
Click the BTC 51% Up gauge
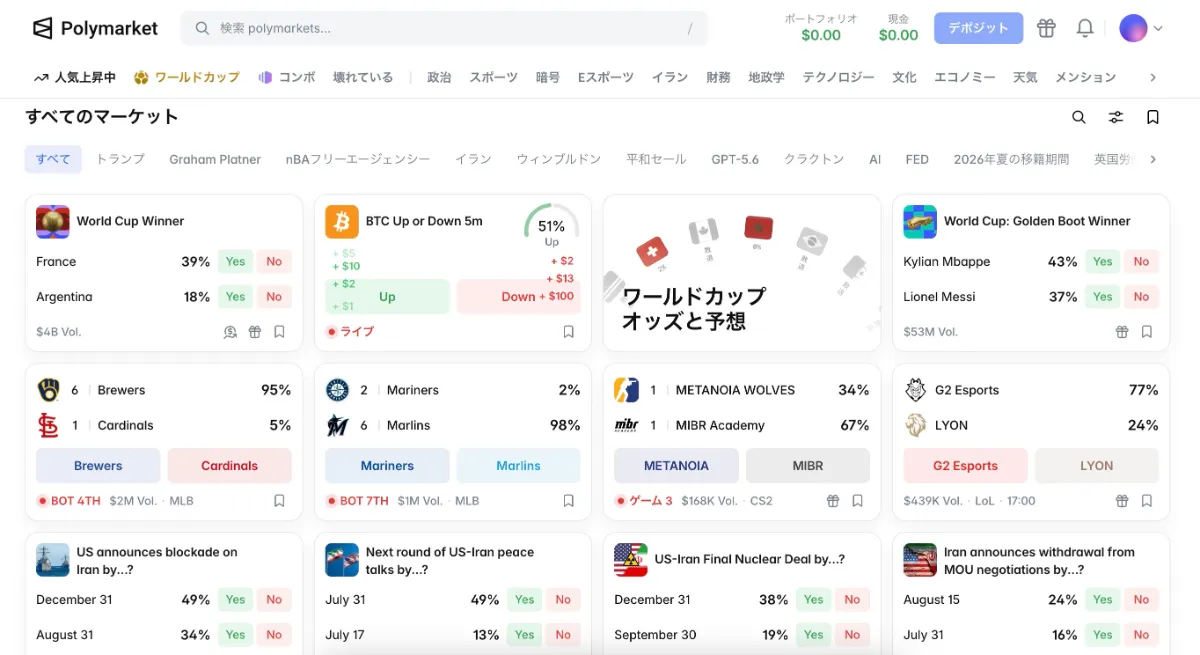pyautogui.click(x=552, y=228)
